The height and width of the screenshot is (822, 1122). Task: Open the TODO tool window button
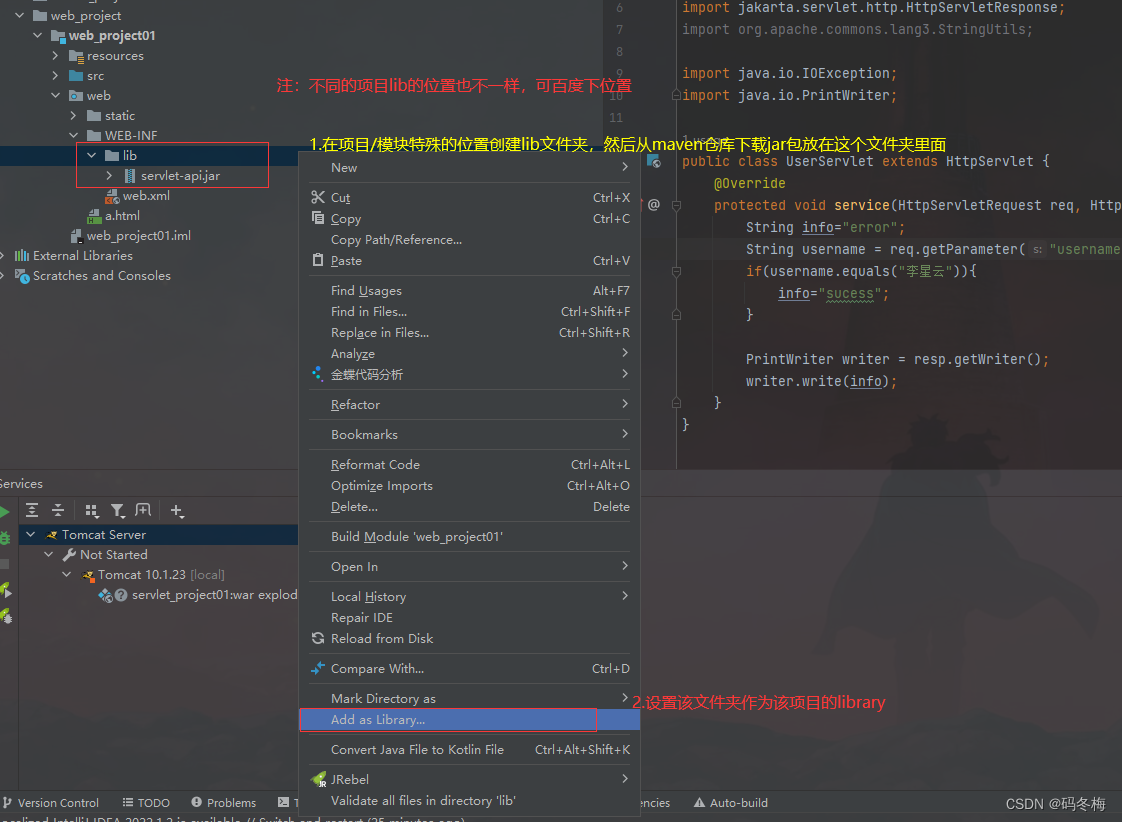point(146,803)
